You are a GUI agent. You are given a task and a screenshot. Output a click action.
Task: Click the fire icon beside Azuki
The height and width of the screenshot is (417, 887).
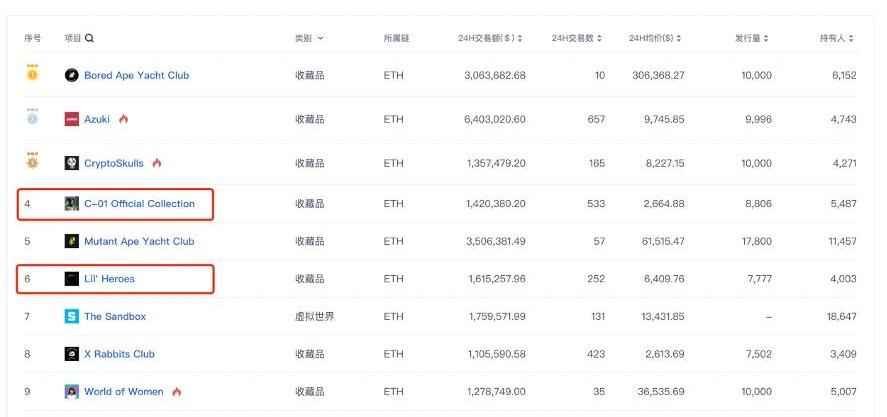point(124,119)
